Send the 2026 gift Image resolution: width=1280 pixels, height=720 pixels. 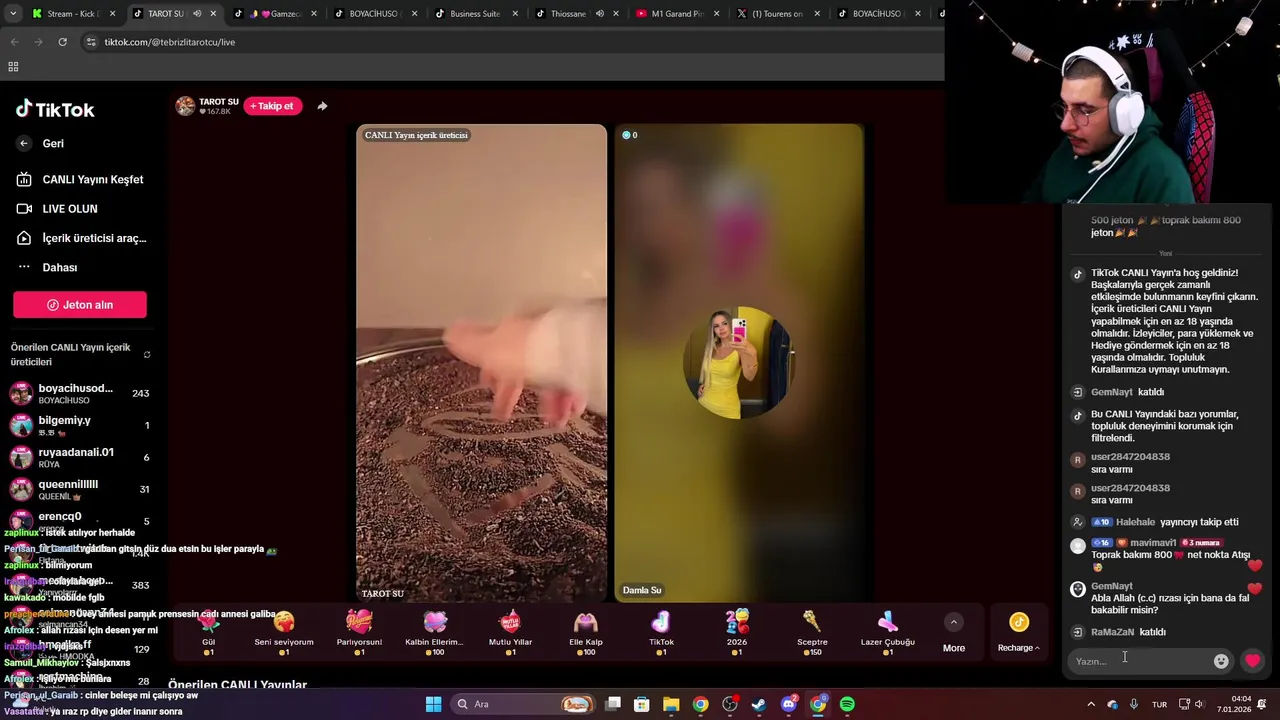click(x=737, y=631)
